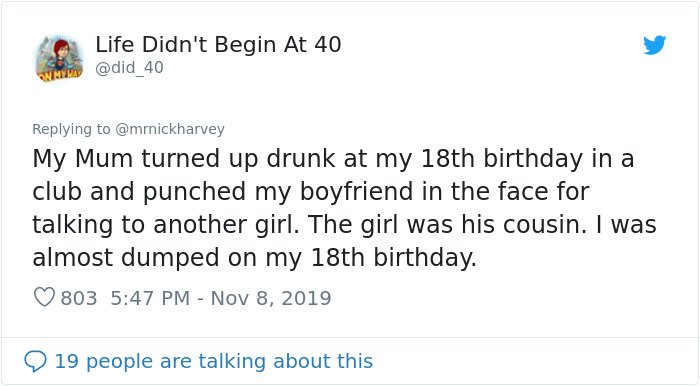
Task: Click the Nov 8, 2019 date
Action: pyautogui.click(x=271, y=298)
